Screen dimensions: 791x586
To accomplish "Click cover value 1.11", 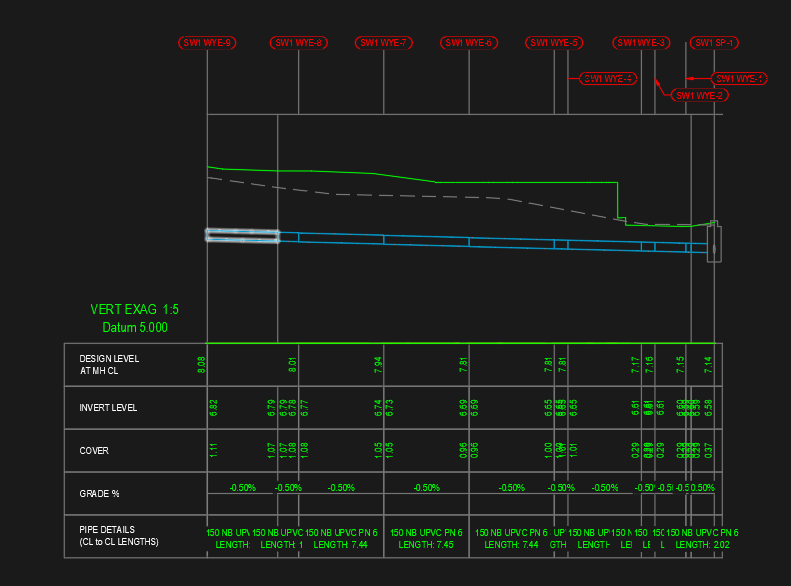I will pyautogui.click(x=213, y=450).
